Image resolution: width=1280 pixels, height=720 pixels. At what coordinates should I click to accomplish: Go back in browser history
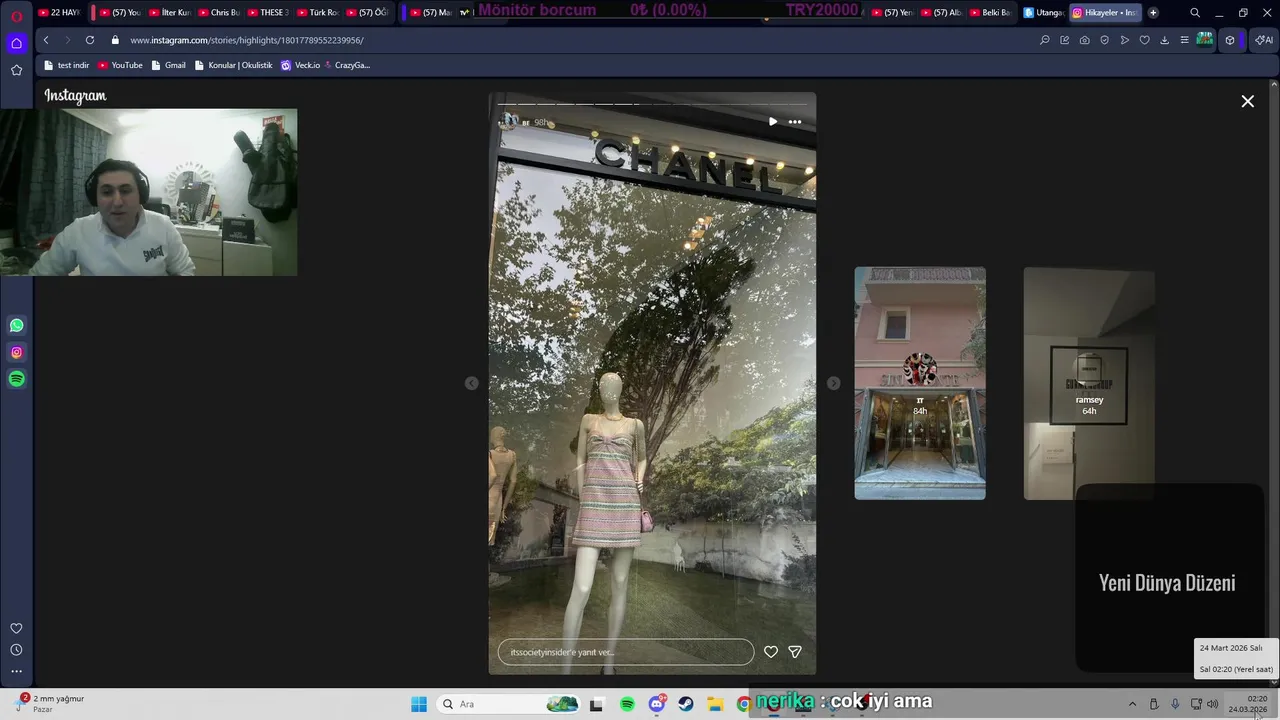(x=46, y=40)
